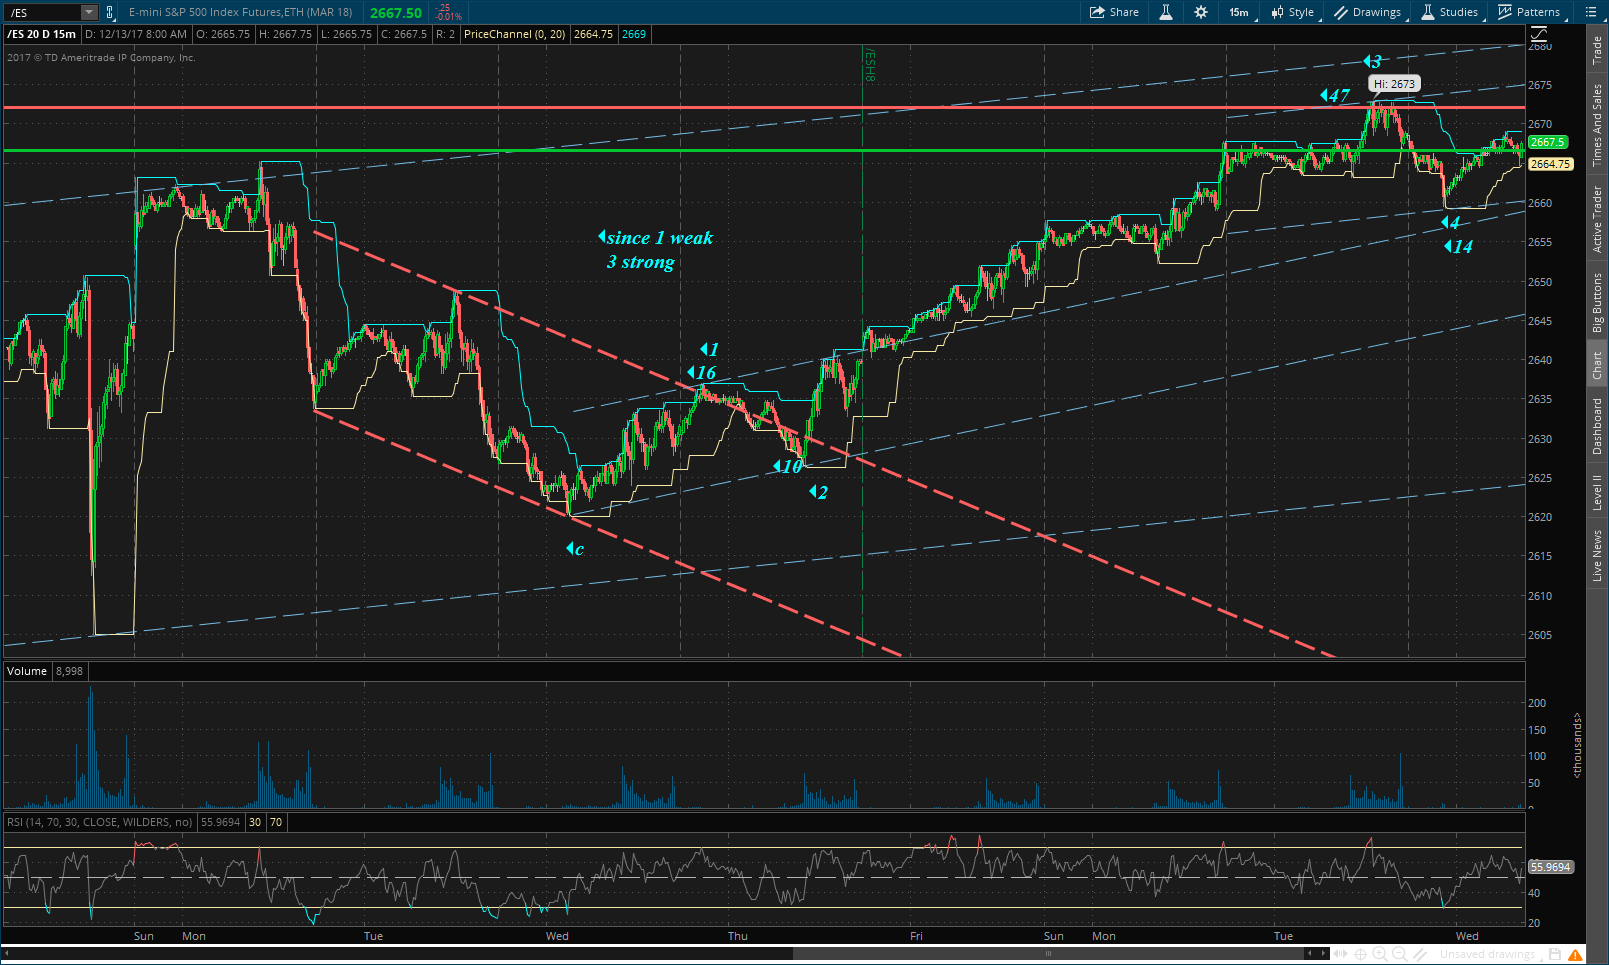Click the RSI 70 overbought level box

(x=276, y=822)
